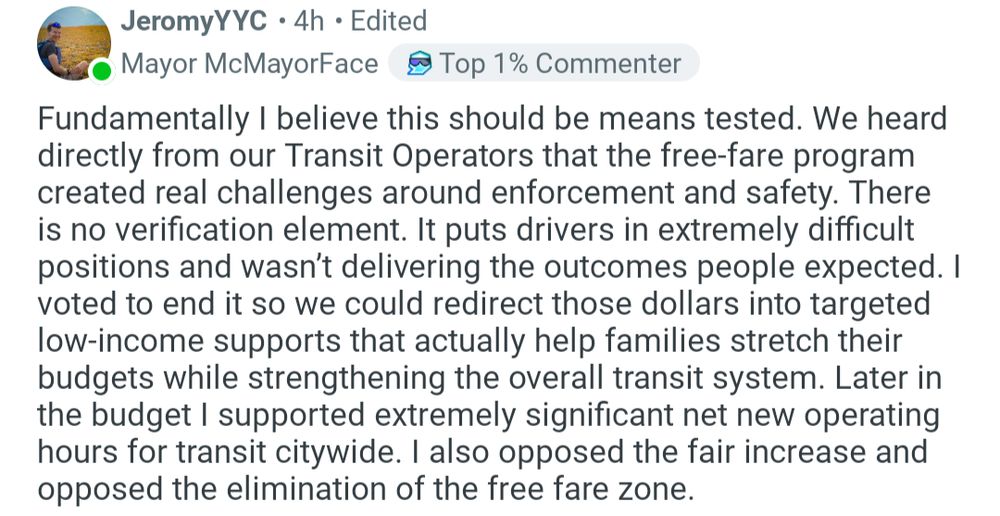Image resolution: width=1000 pixels, height=516 pixels.
Task: Click the word Fundamentally starting the comment
Action: coord(142,121)
